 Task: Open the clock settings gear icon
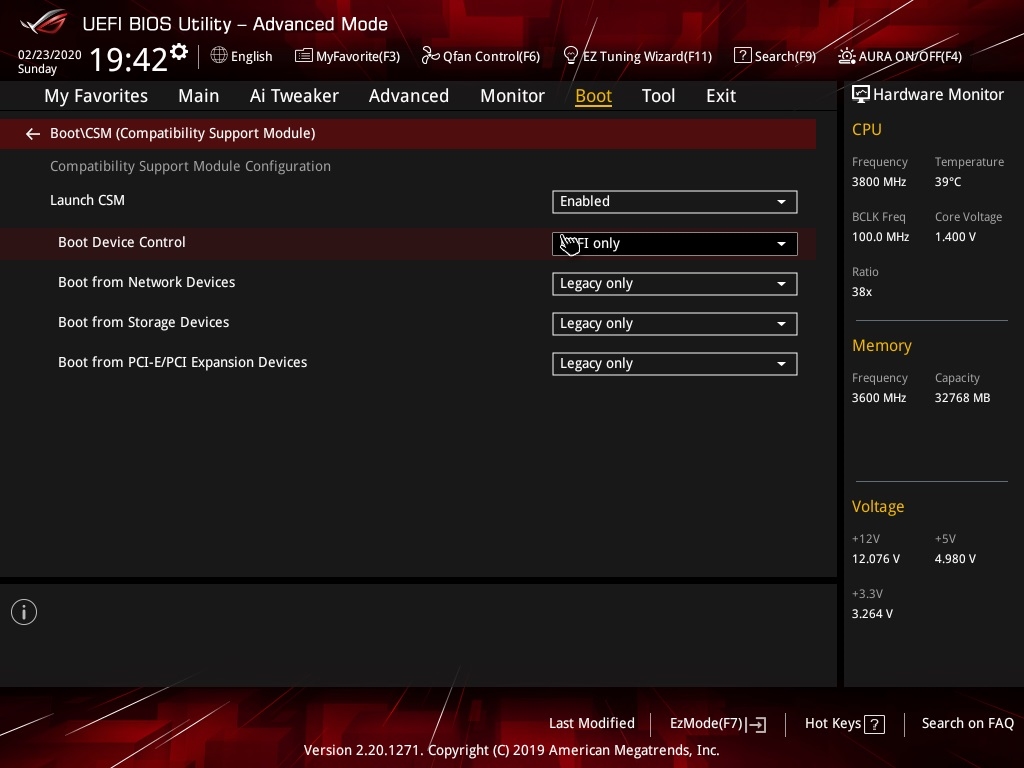(x=179, y=51)
